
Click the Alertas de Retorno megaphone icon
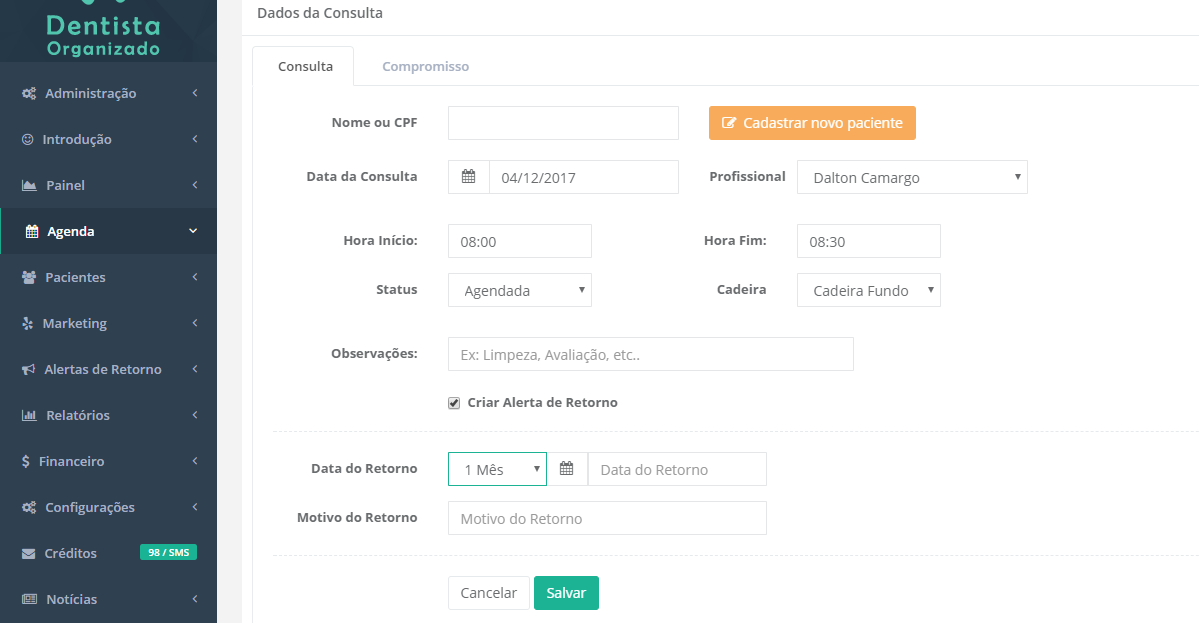pos(31,369)
